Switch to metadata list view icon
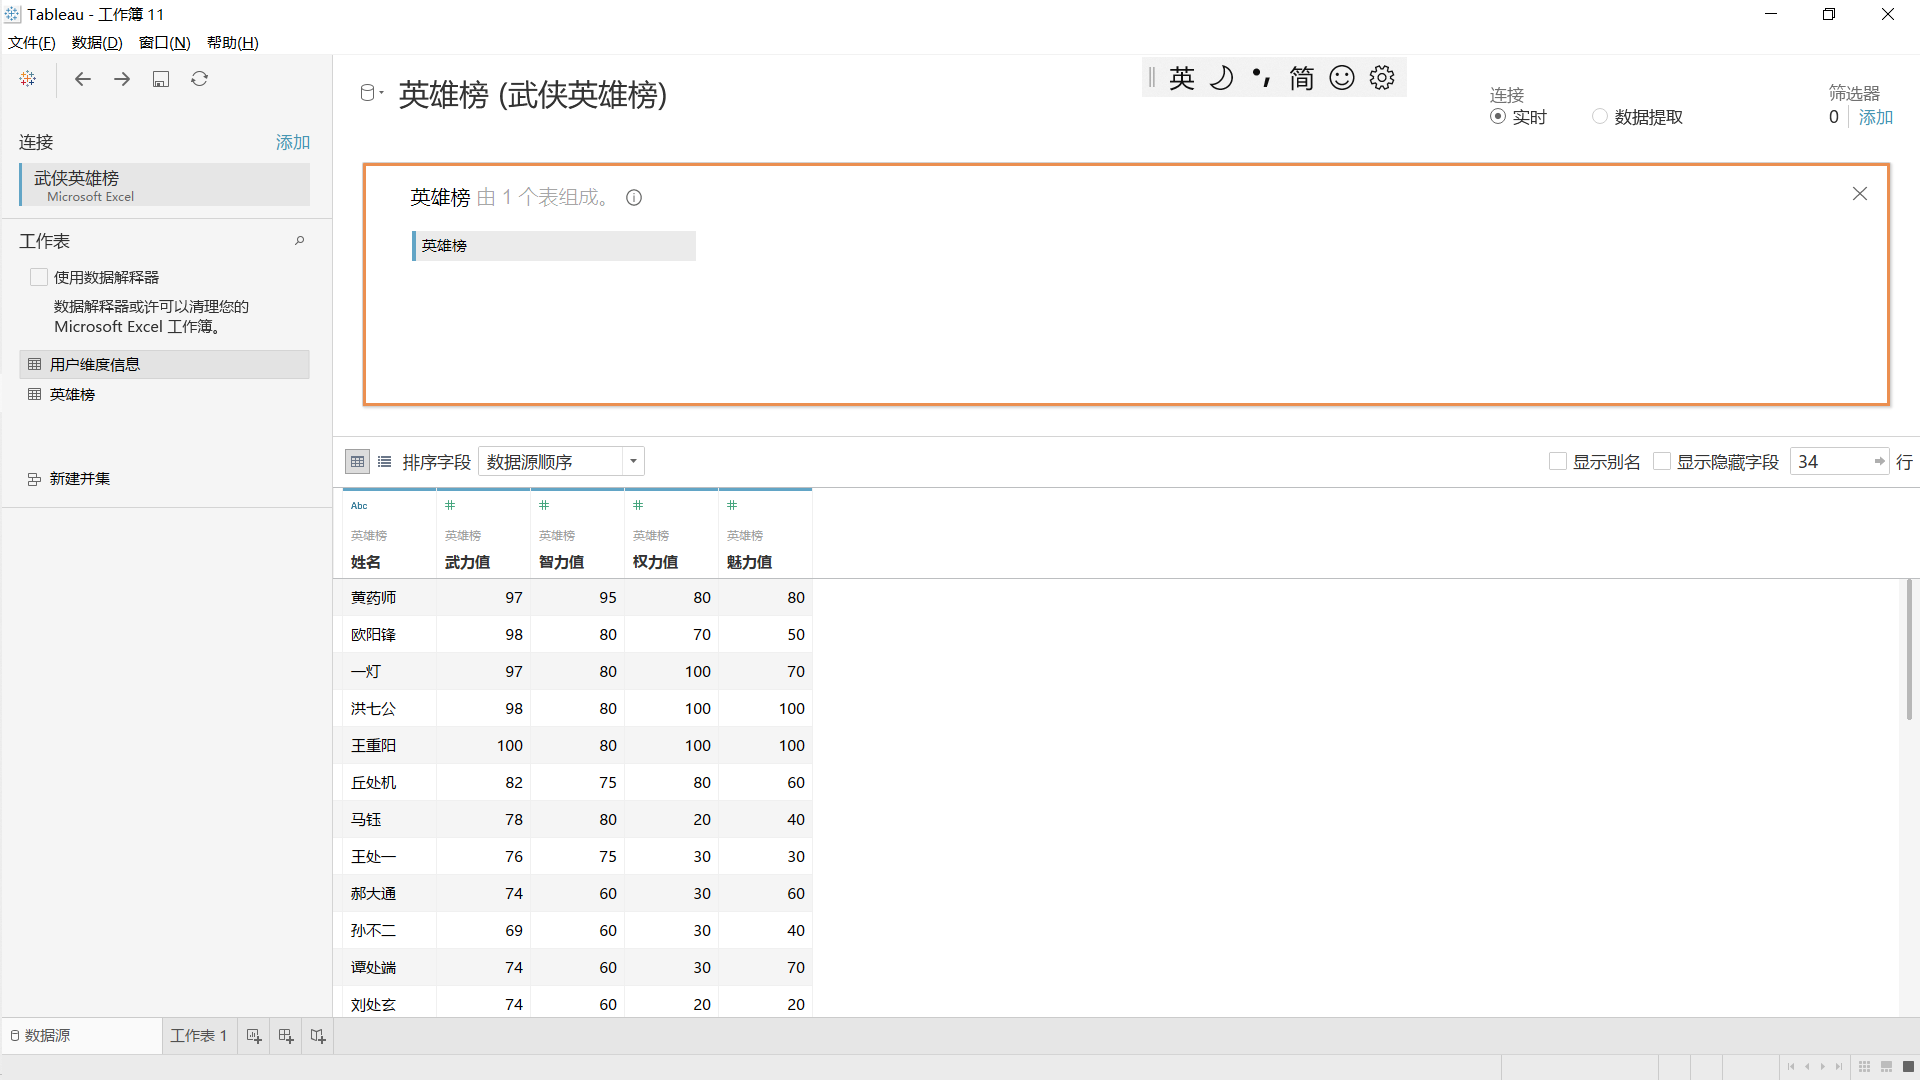Screen dimensions: 1920x1080 point(385,462)
